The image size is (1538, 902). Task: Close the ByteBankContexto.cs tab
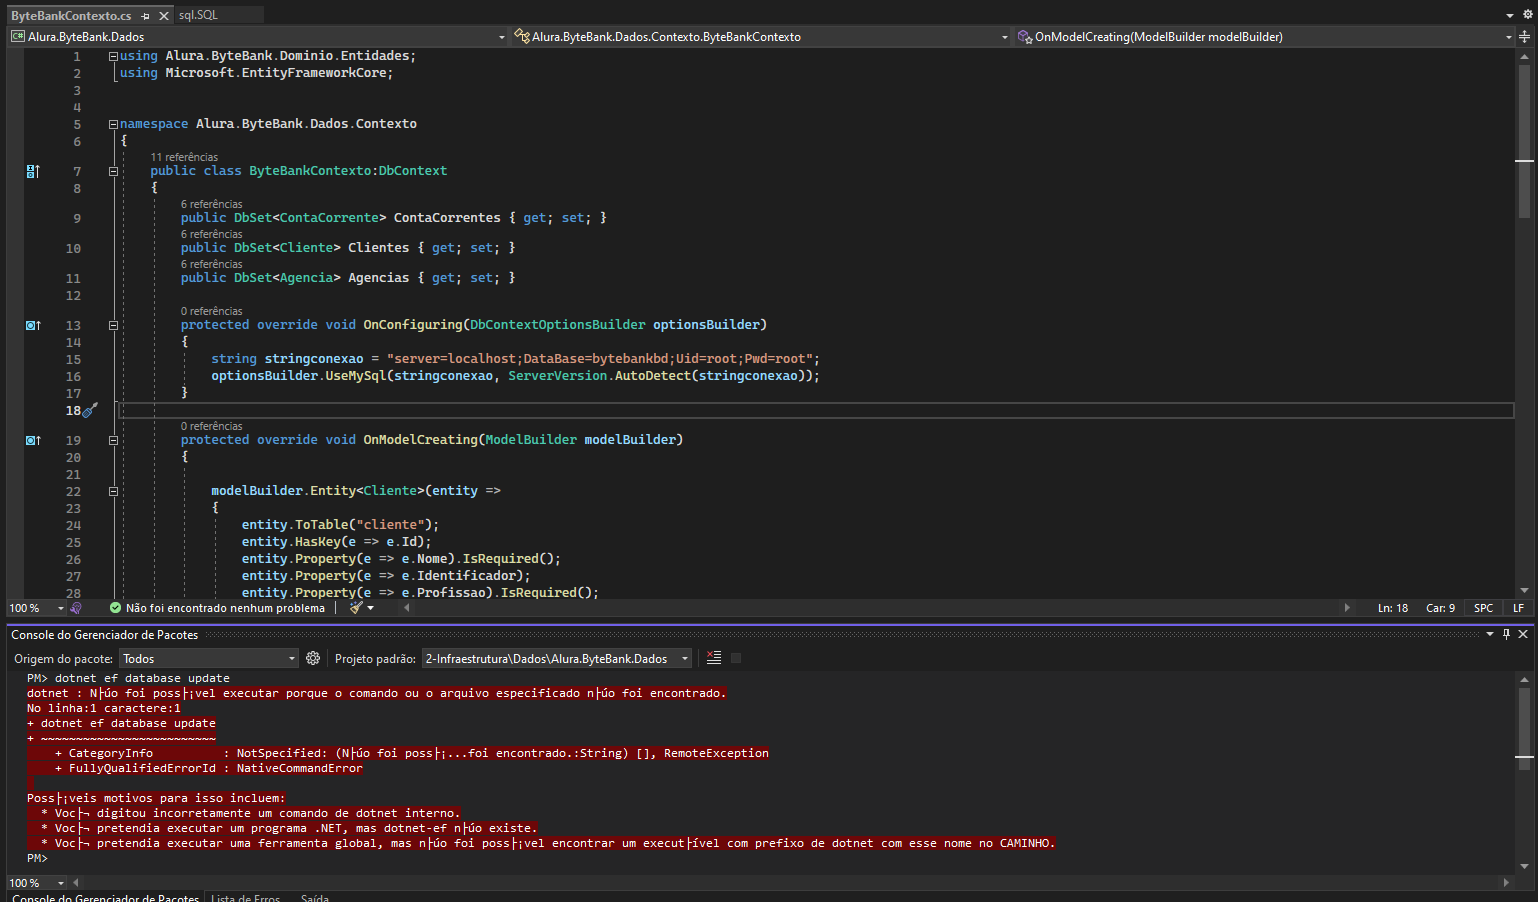pos(164,16)
